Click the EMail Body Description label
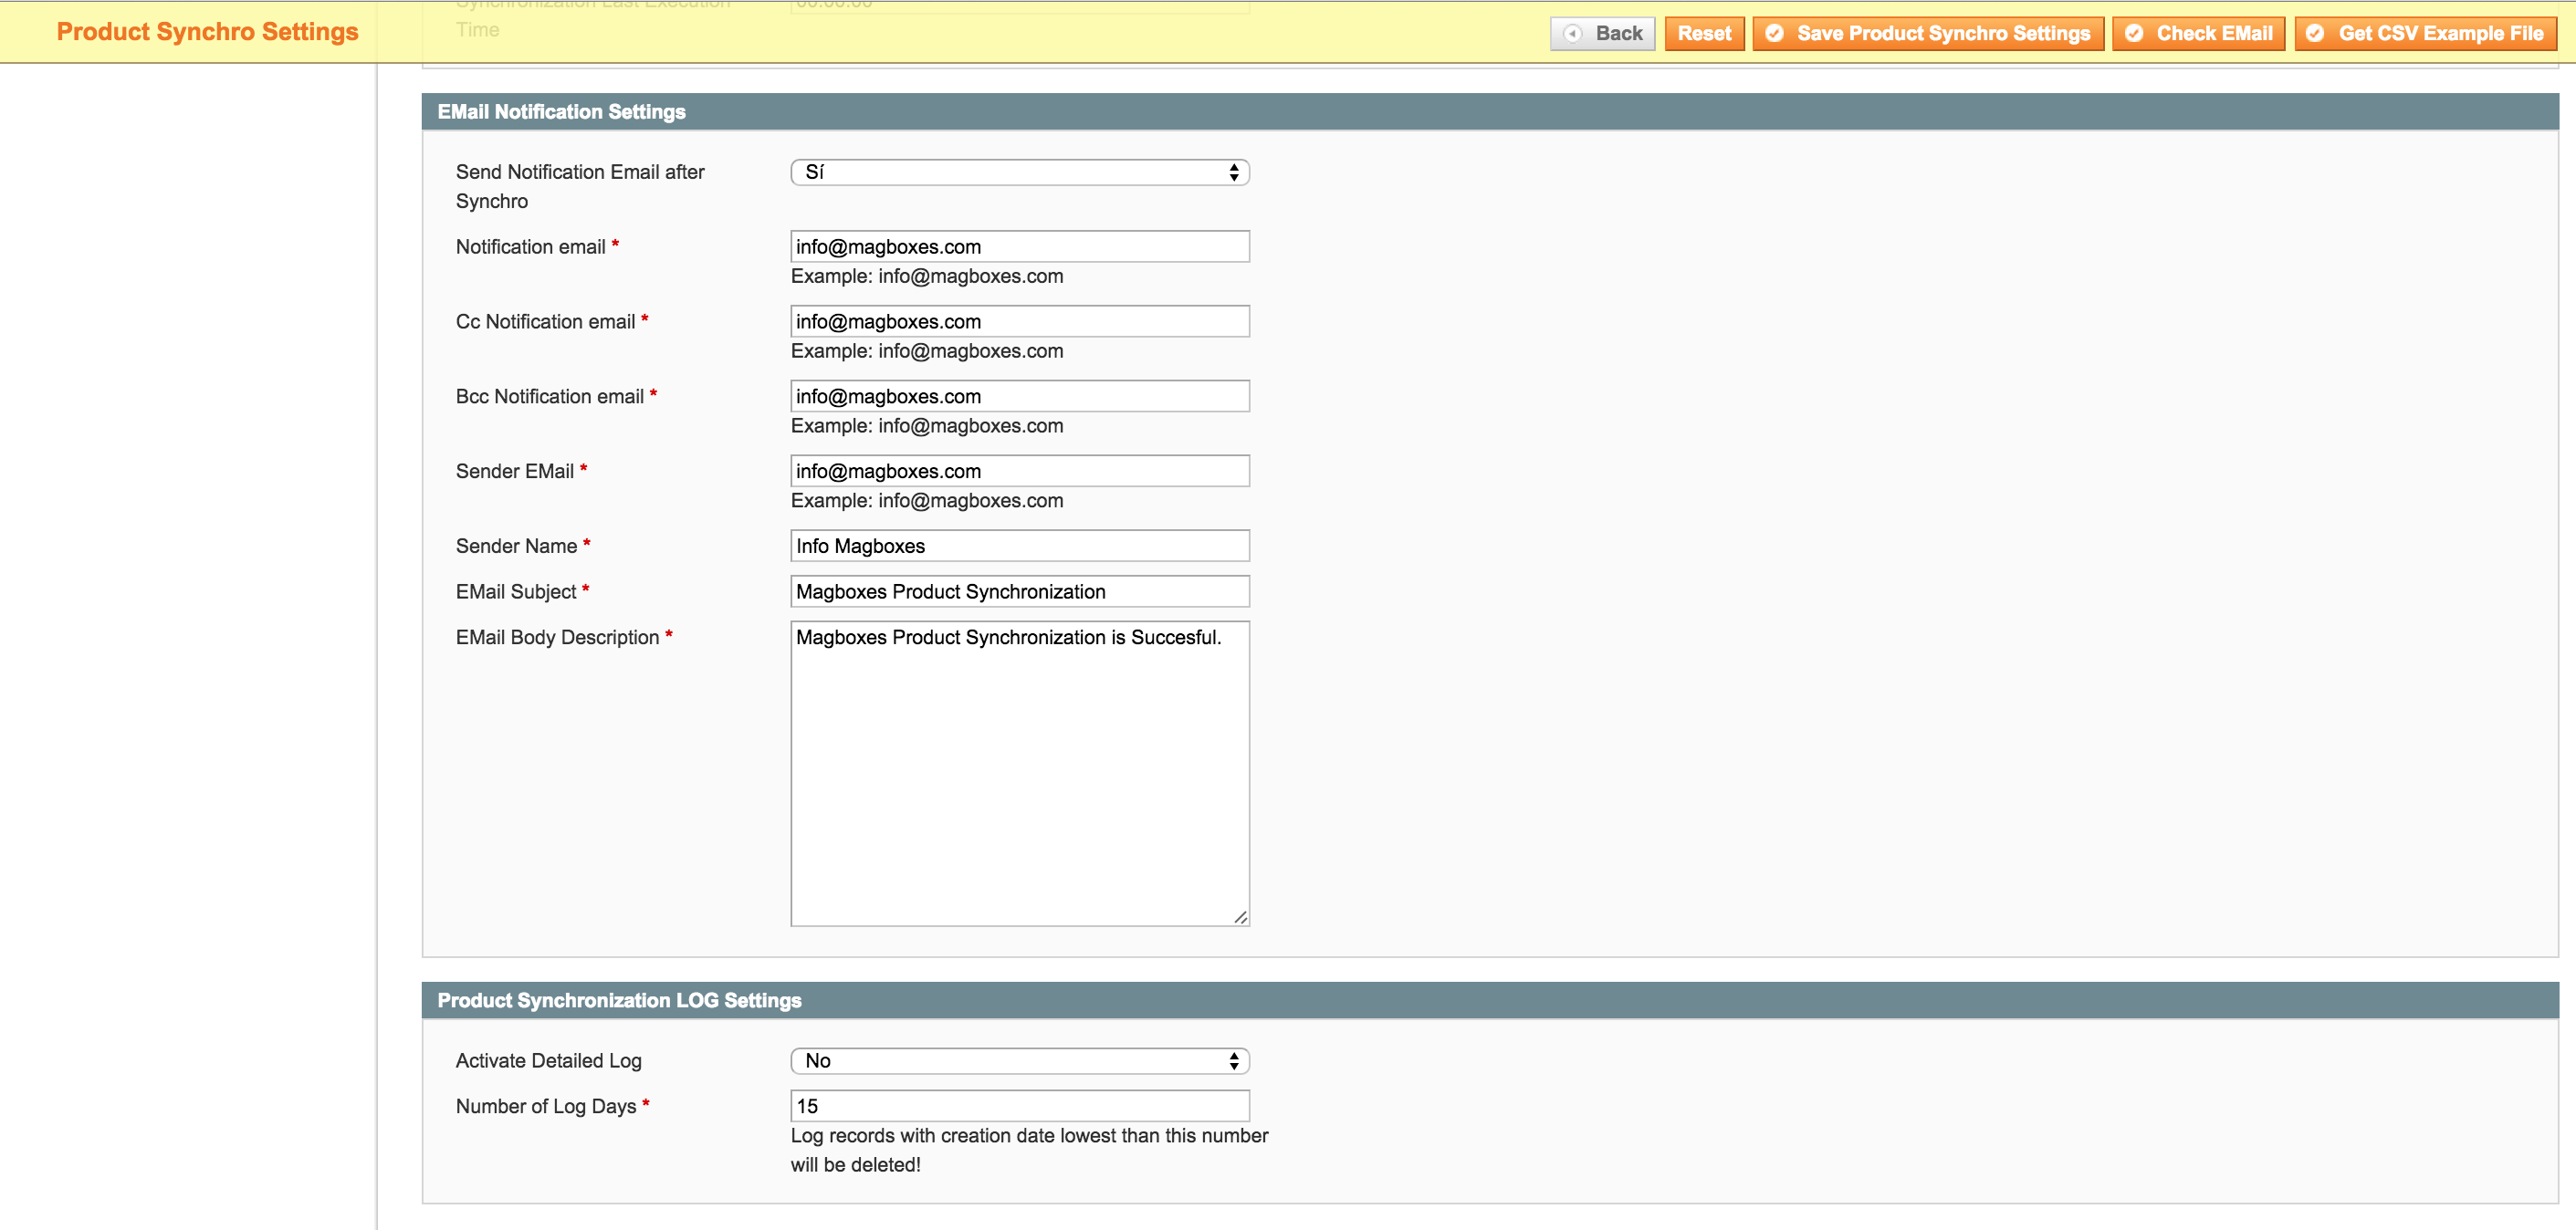 (557, 638)
